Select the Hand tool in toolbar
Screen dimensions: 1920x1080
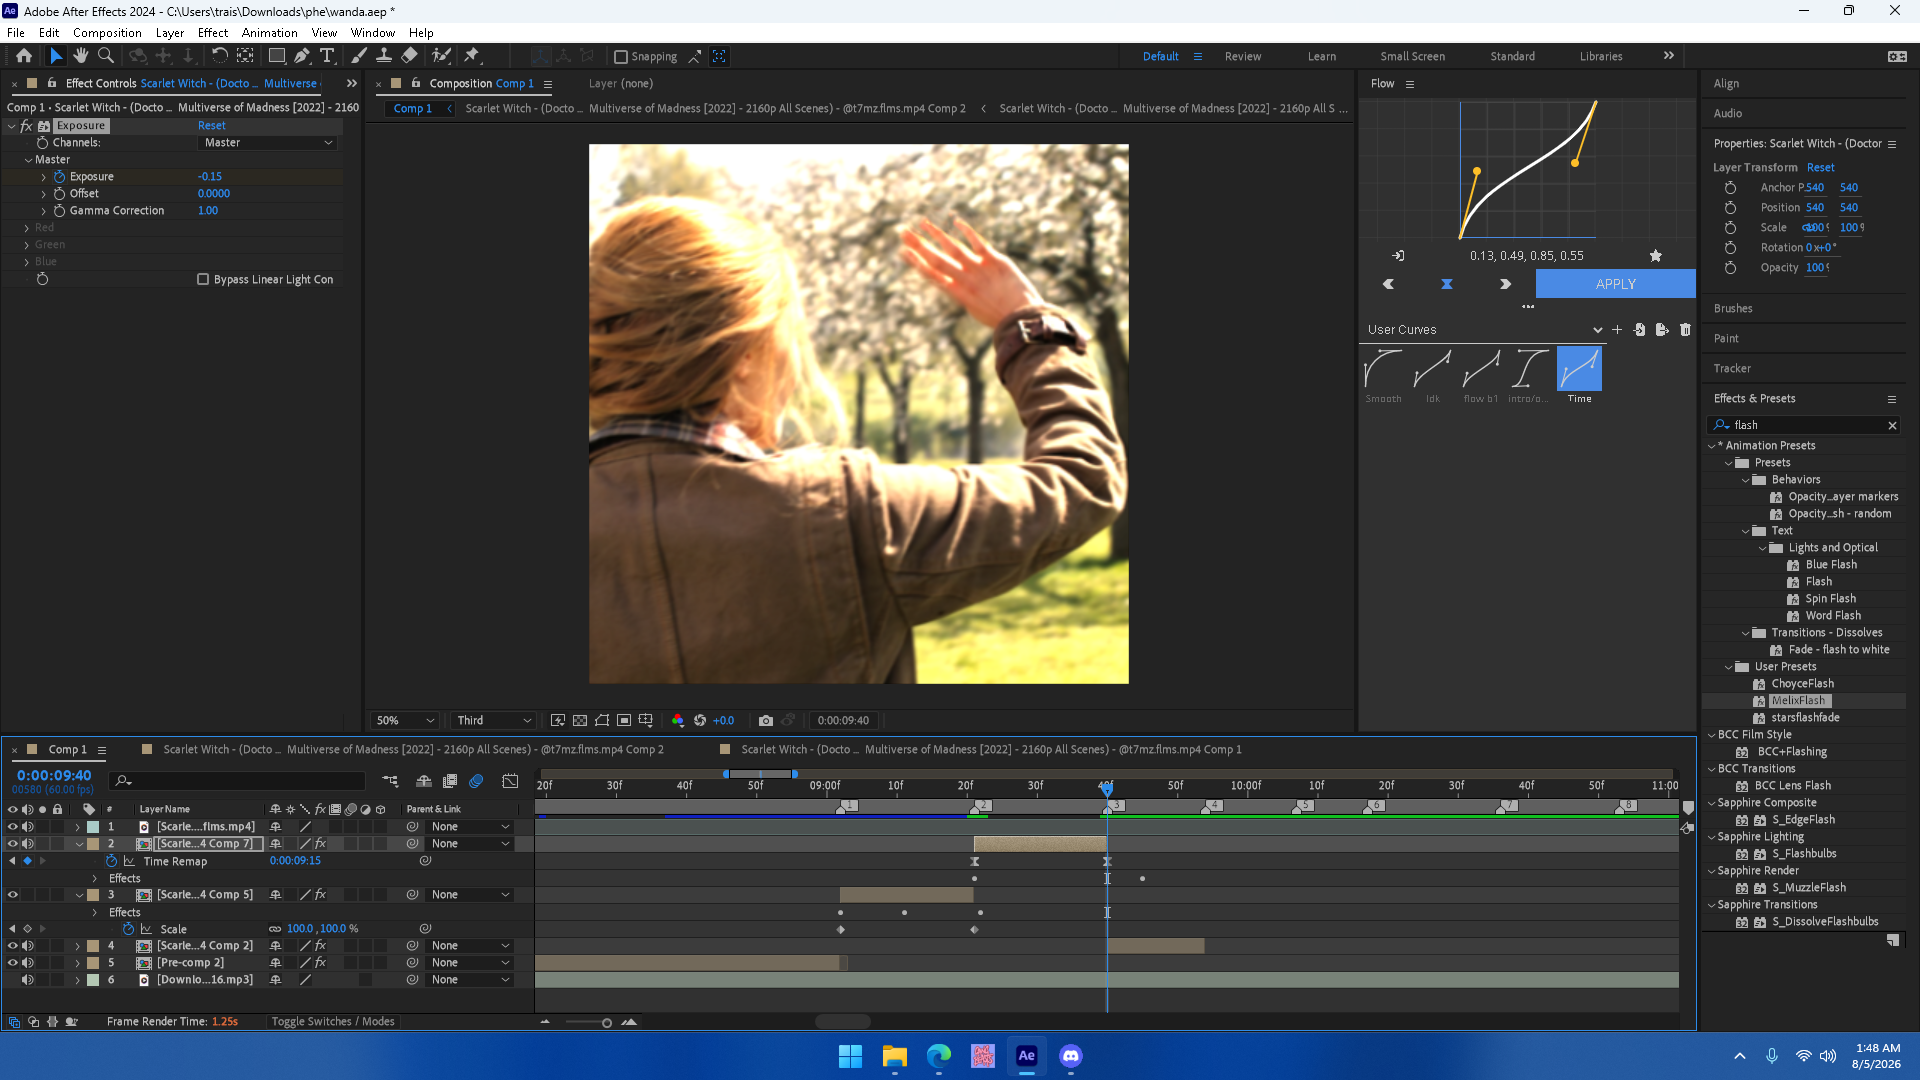(x=81, y=56)
